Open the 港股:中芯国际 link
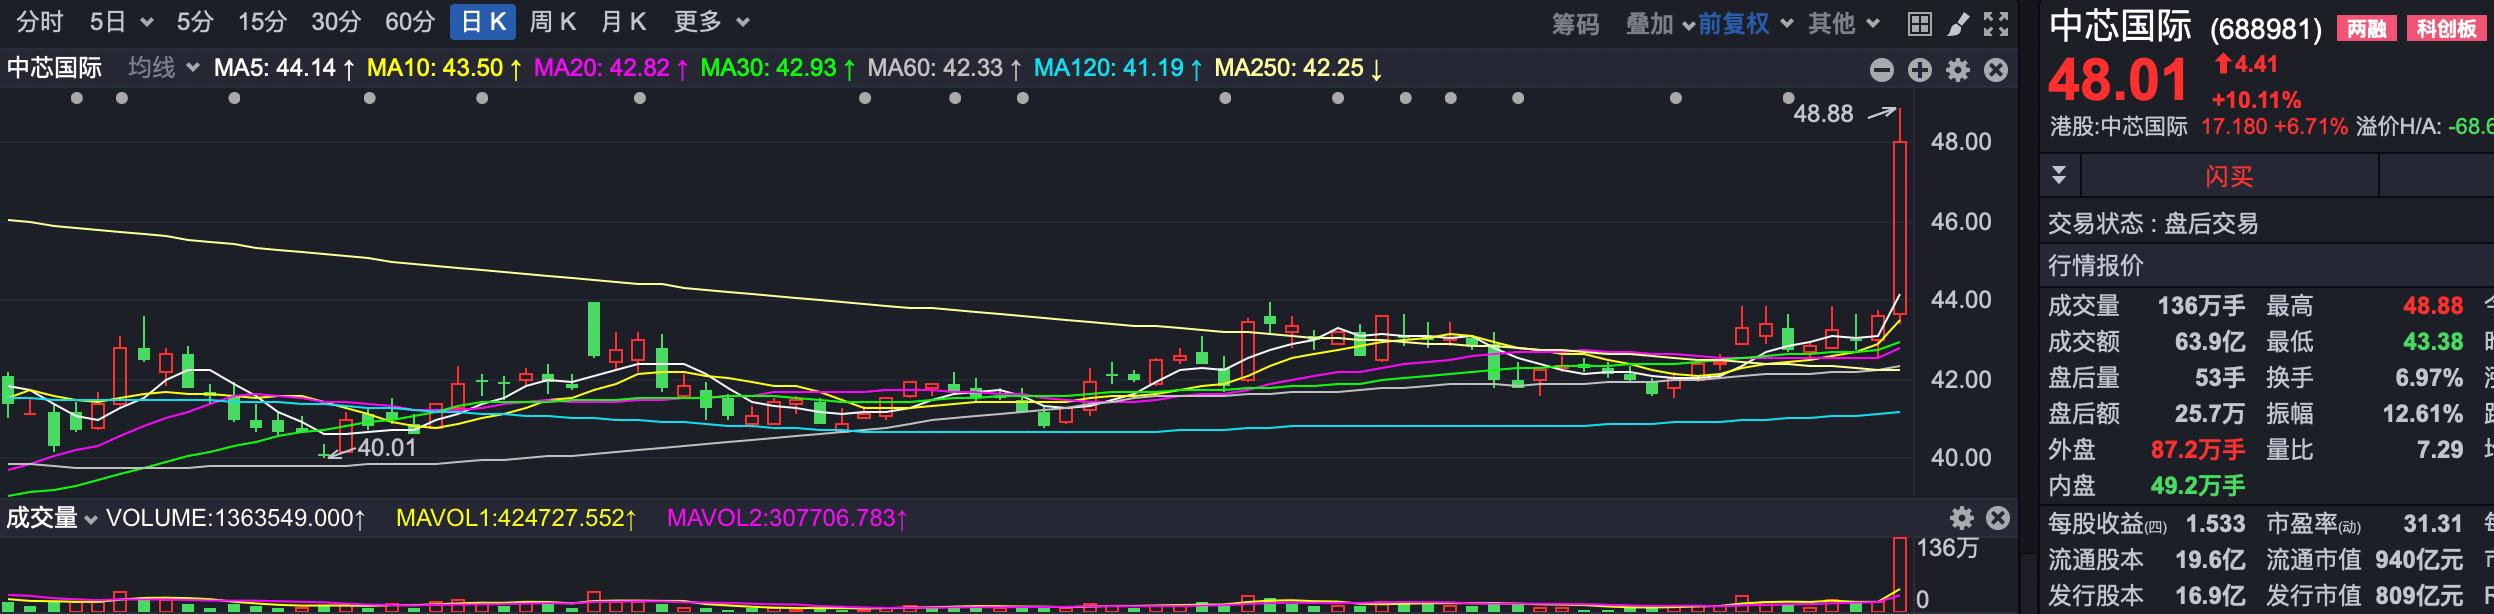 click(2118, 127)
